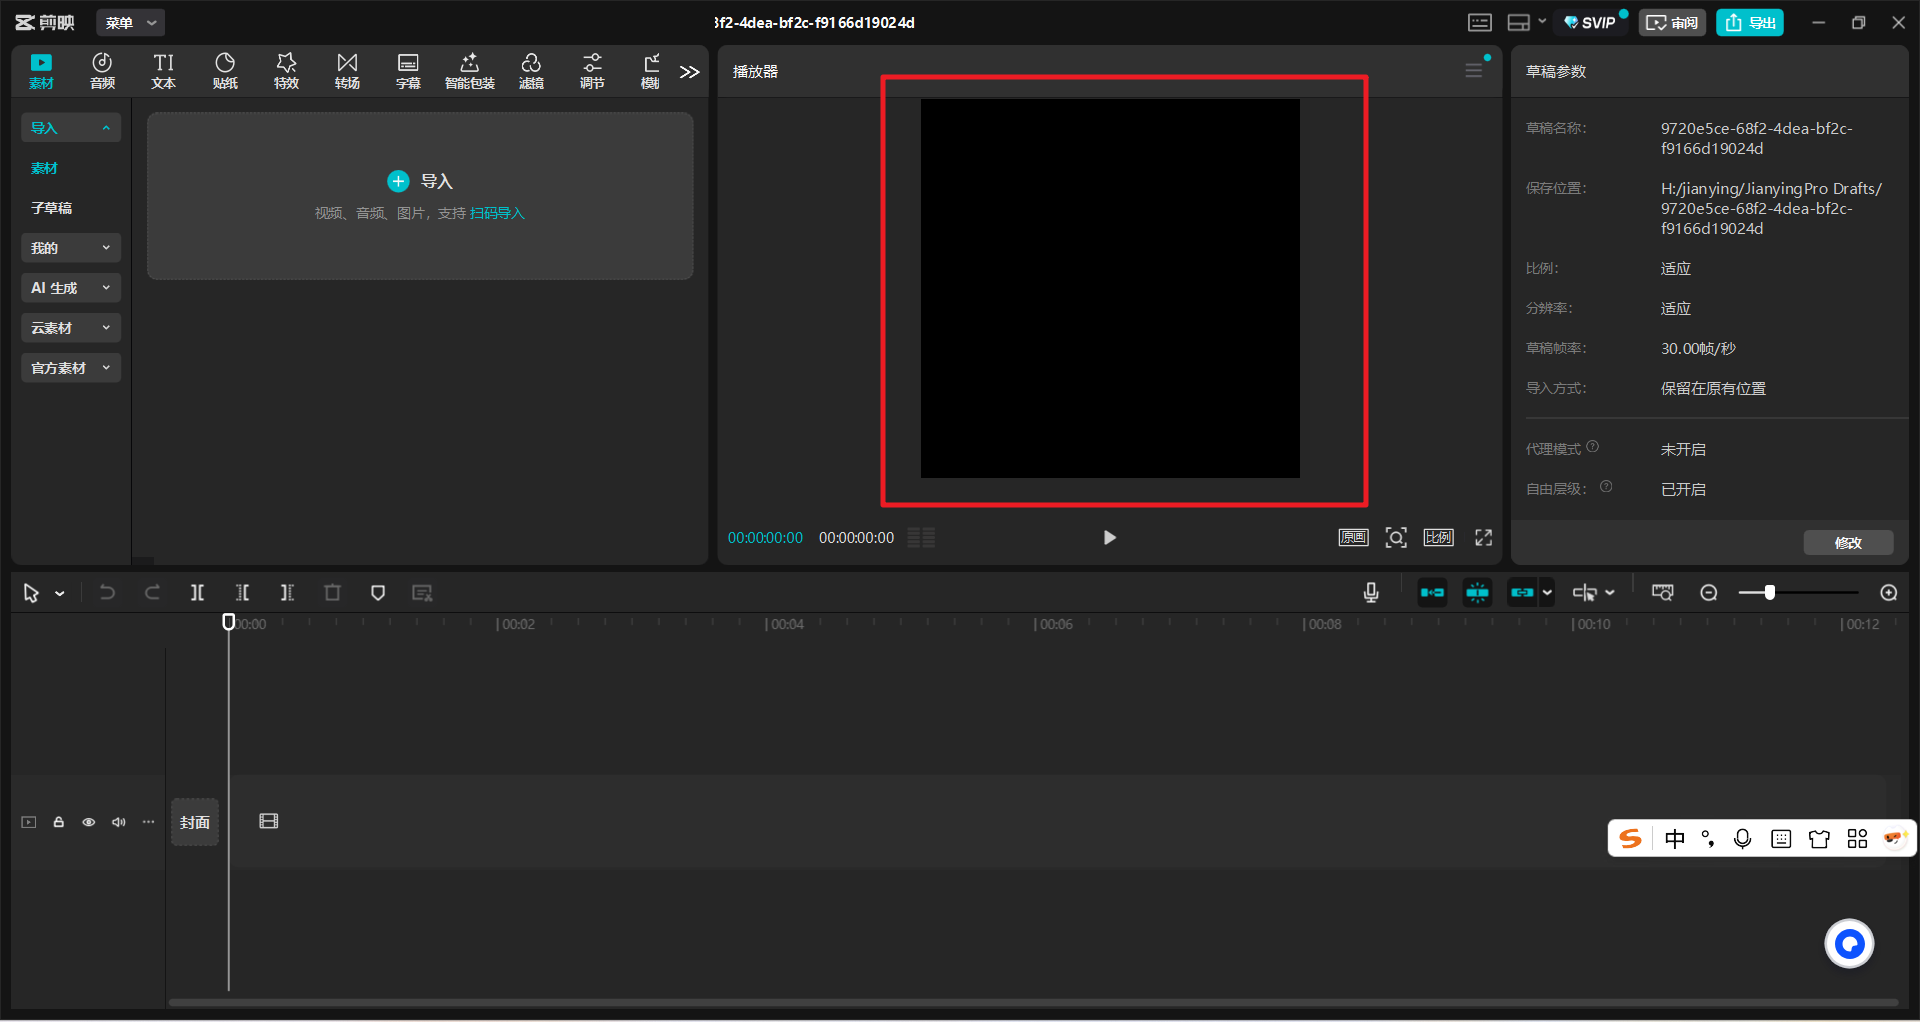This screenshot has height=1022, width=1920.
Task: Click the timeline zoom-out minus icon
Action: click(x=1709, y=593)
